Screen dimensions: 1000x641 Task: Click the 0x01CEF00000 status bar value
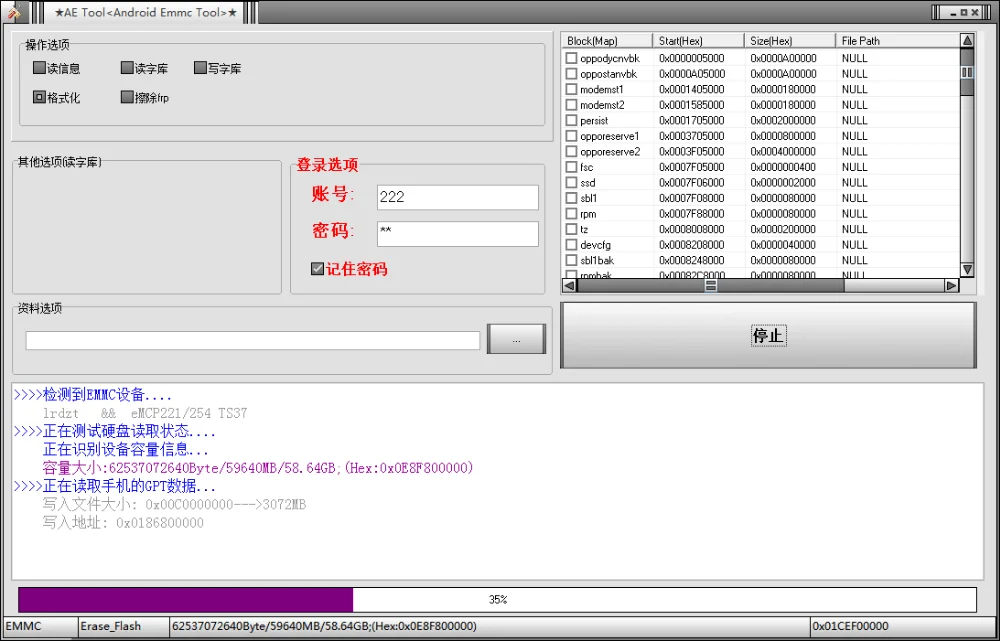tap(902, 626)
